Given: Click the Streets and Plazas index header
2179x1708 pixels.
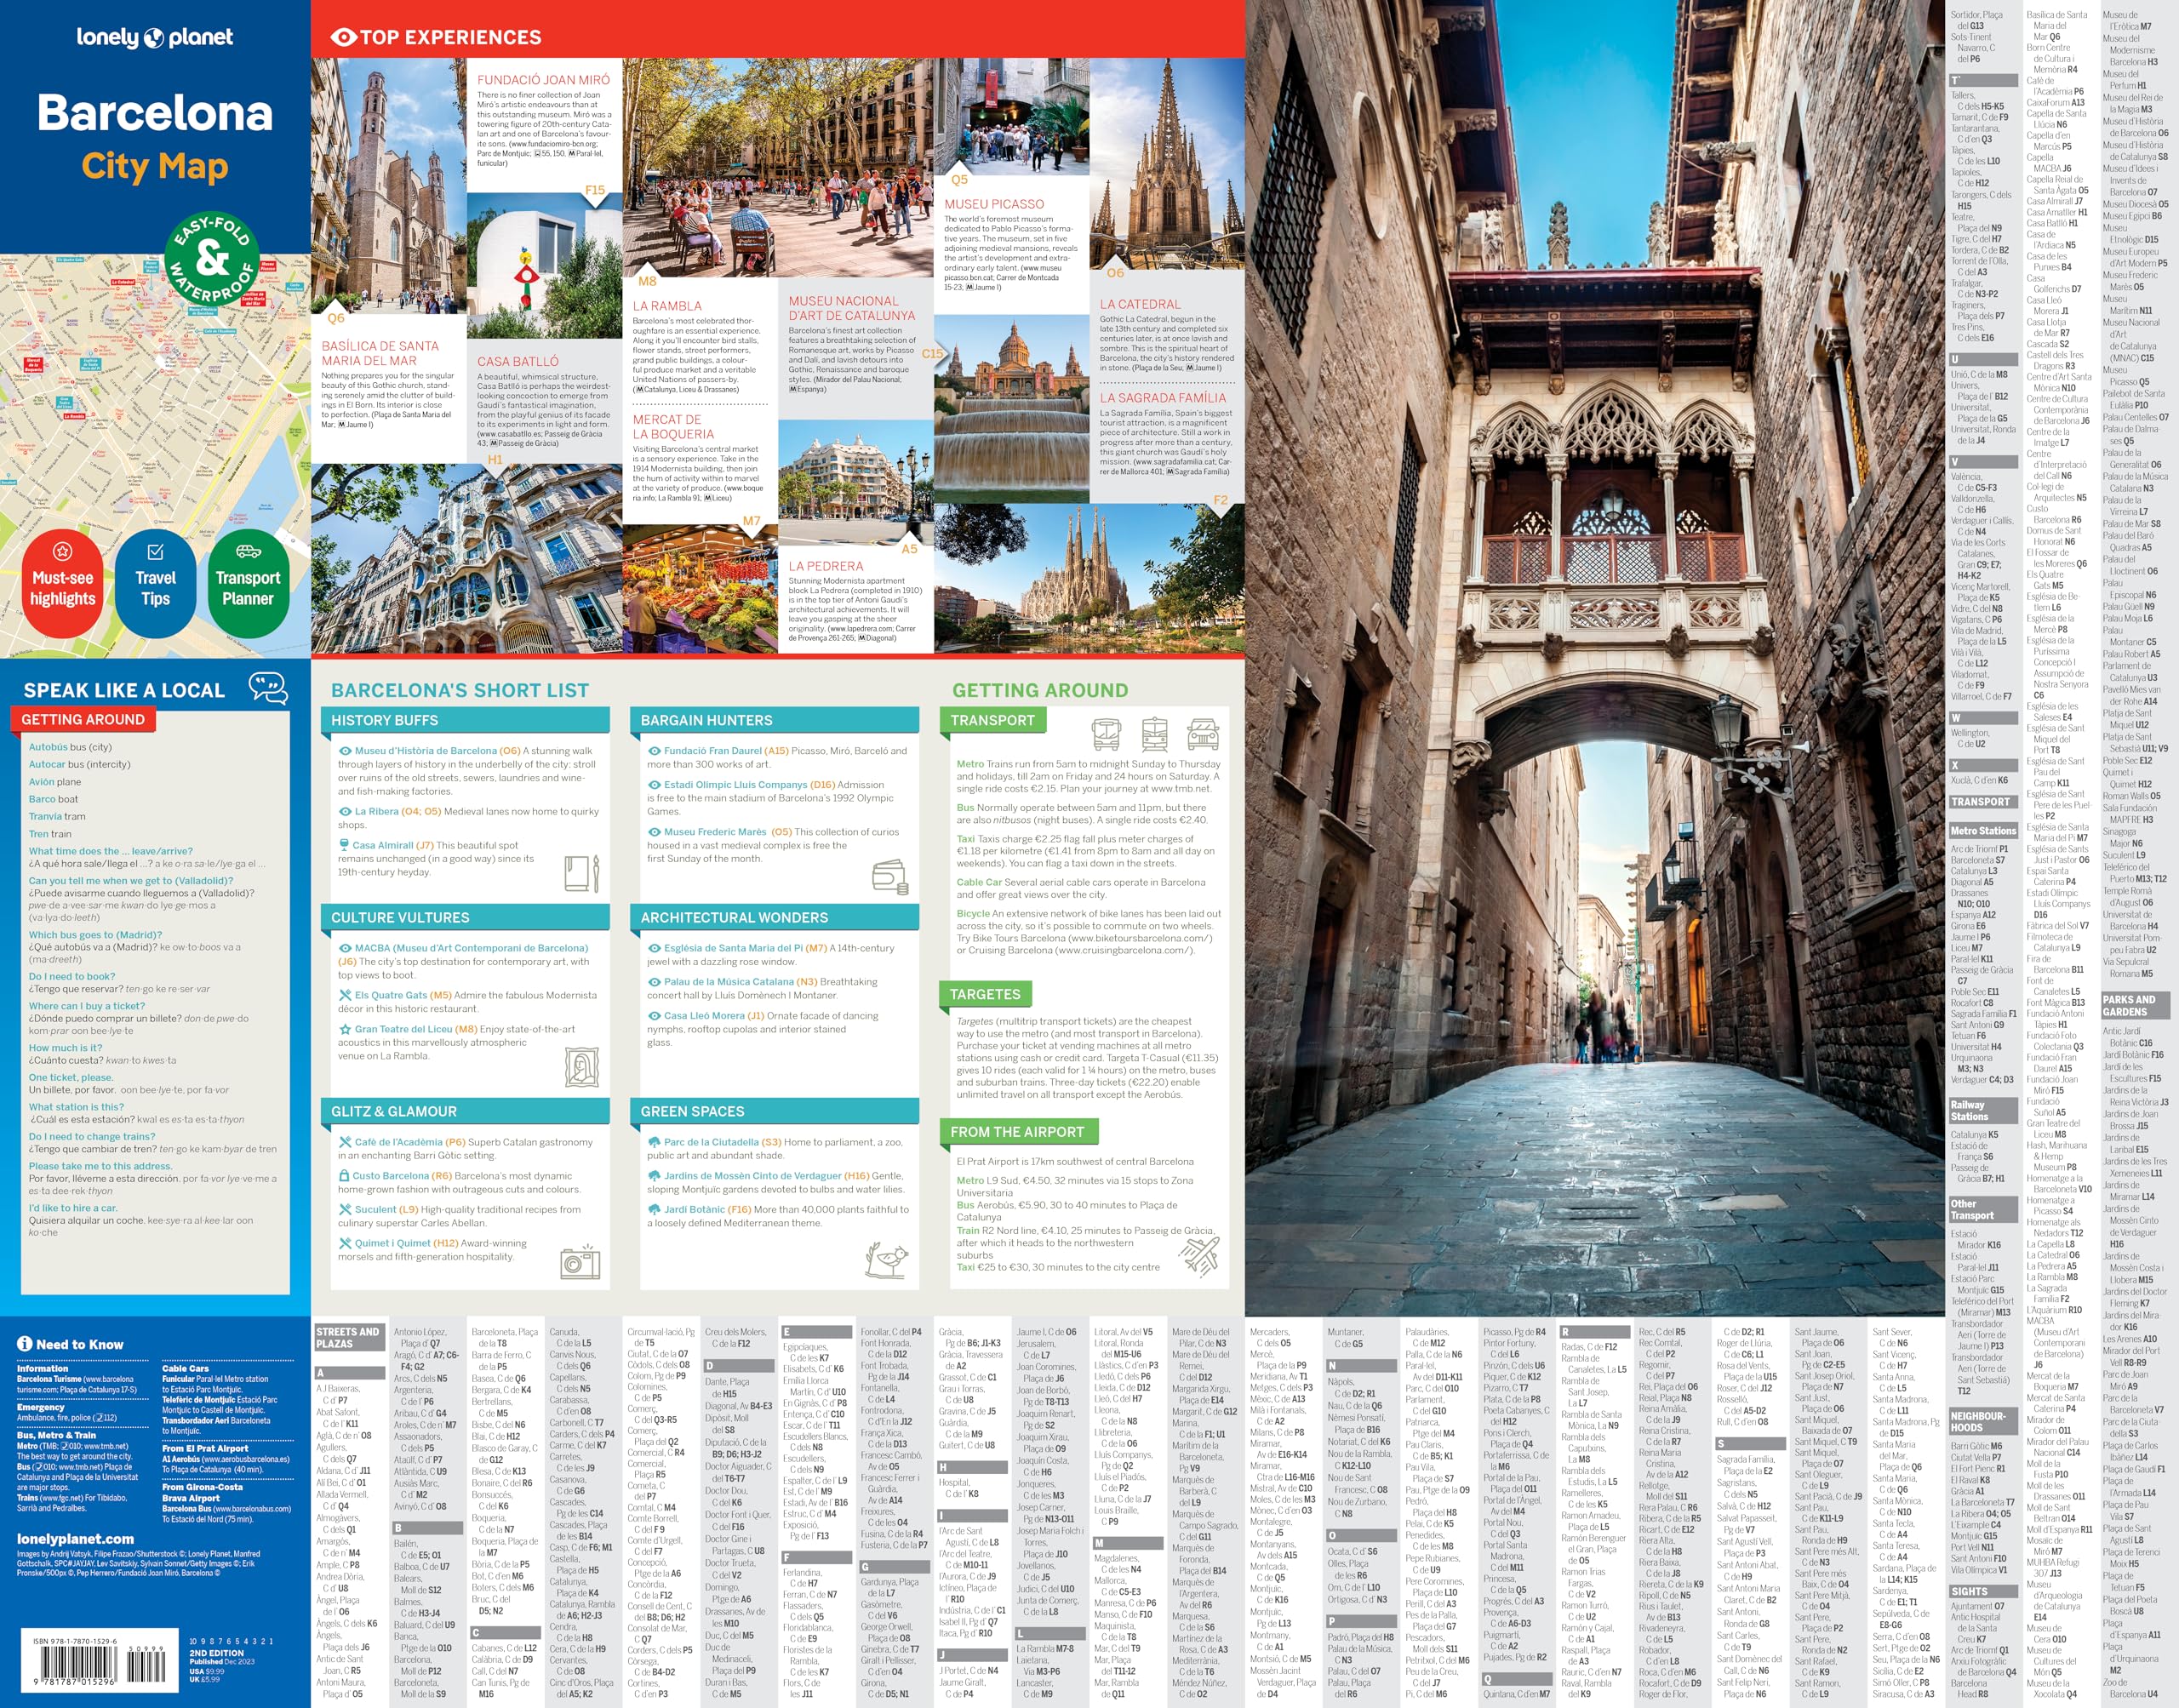Looking at the screenshot, I should (x=349, y=1338).
